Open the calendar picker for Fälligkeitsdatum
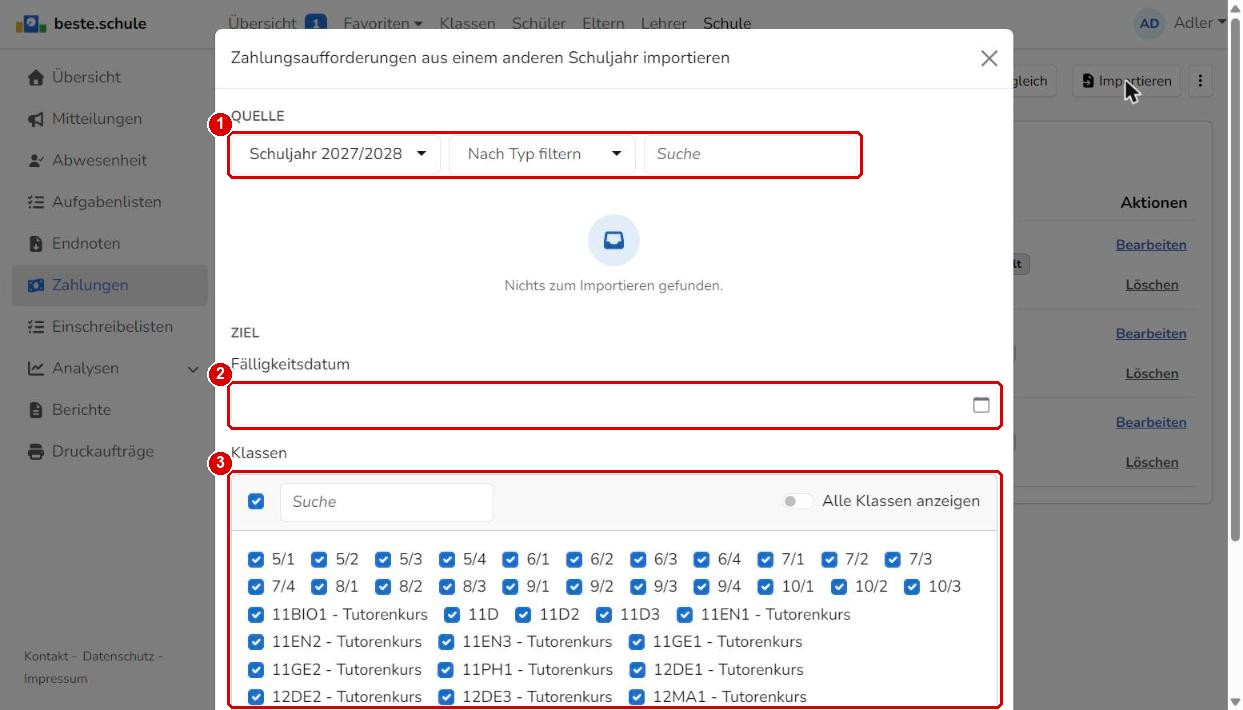1243x710 pixels. tap(981, 405)
